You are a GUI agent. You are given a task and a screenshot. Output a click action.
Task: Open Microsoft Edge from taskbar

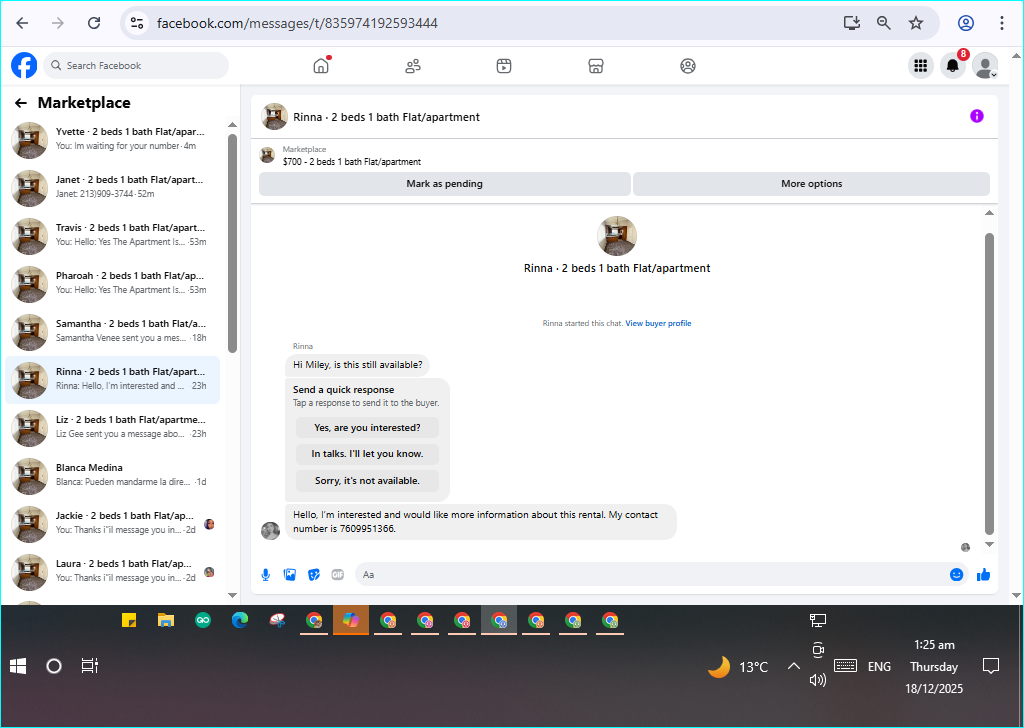240,620
